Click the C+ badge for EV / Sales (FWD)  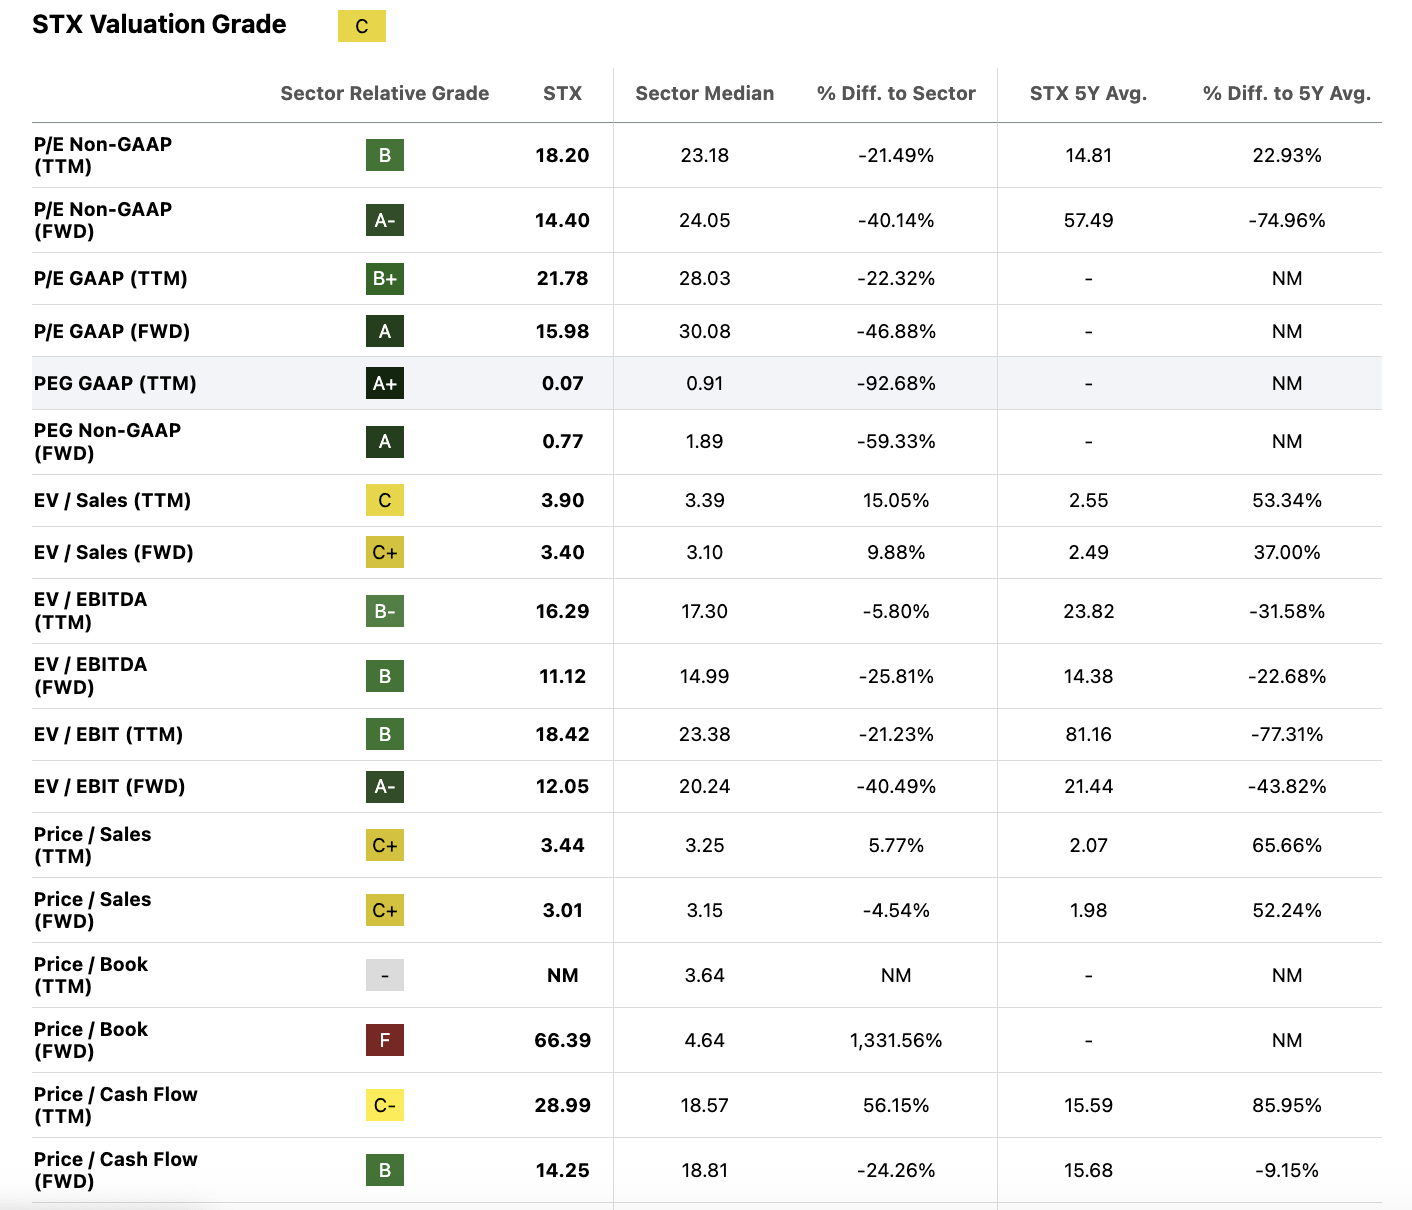pos(384,552)
